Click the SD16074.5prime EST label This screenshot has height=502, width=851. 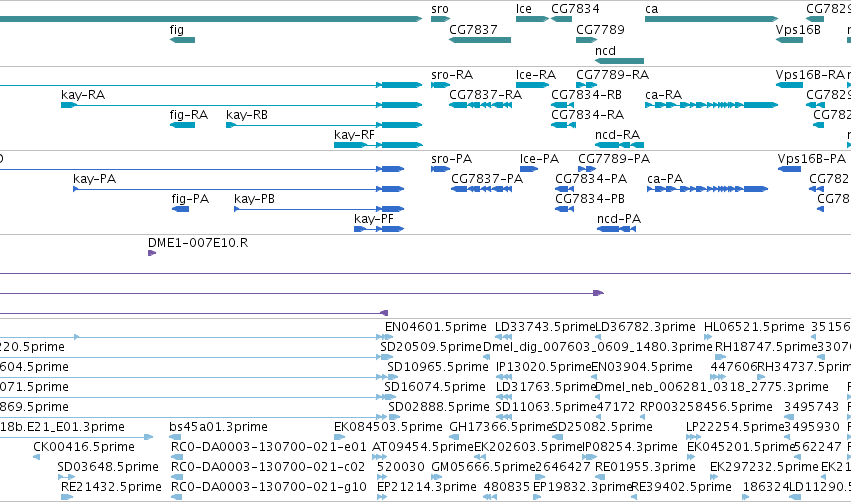pyautogui.click(x=435, y=387)
